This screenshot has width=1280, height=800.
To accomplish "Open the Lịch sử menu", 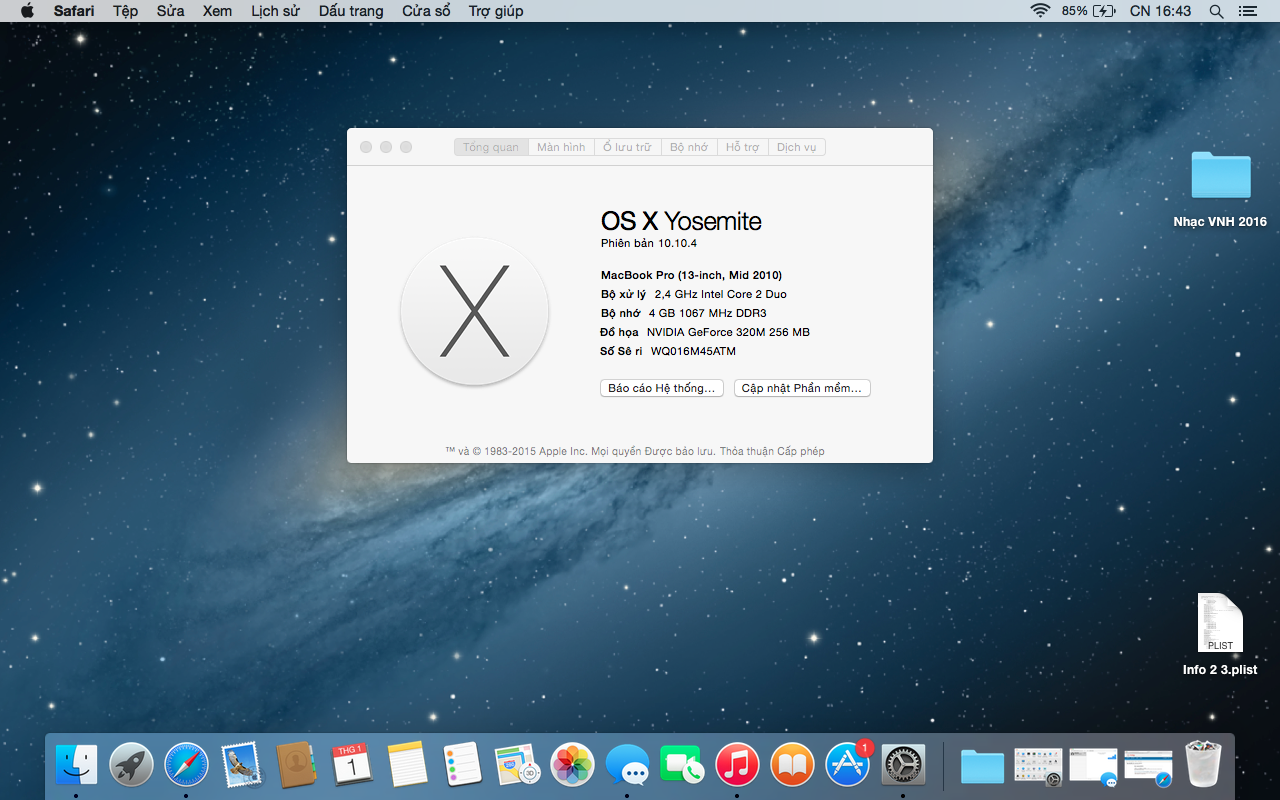I will pos(275,11).
